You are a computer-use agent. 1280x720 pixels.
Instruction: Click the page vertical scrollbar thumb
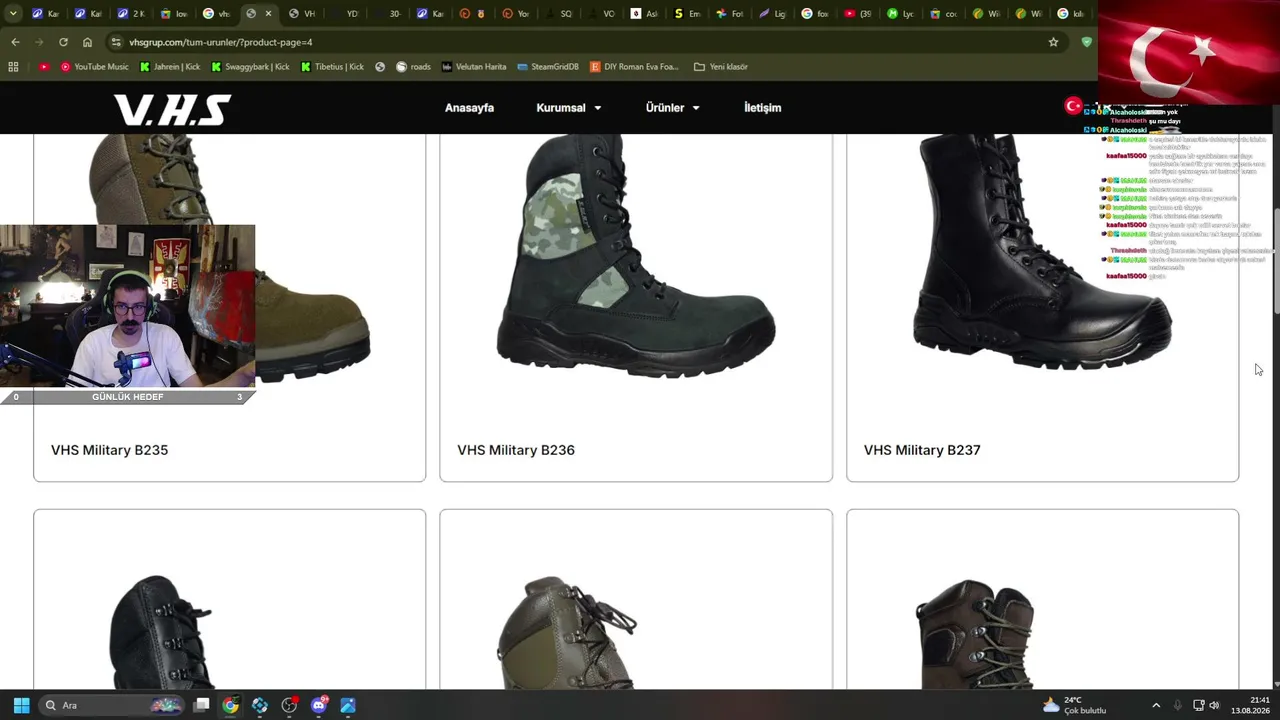point(1275,262)
